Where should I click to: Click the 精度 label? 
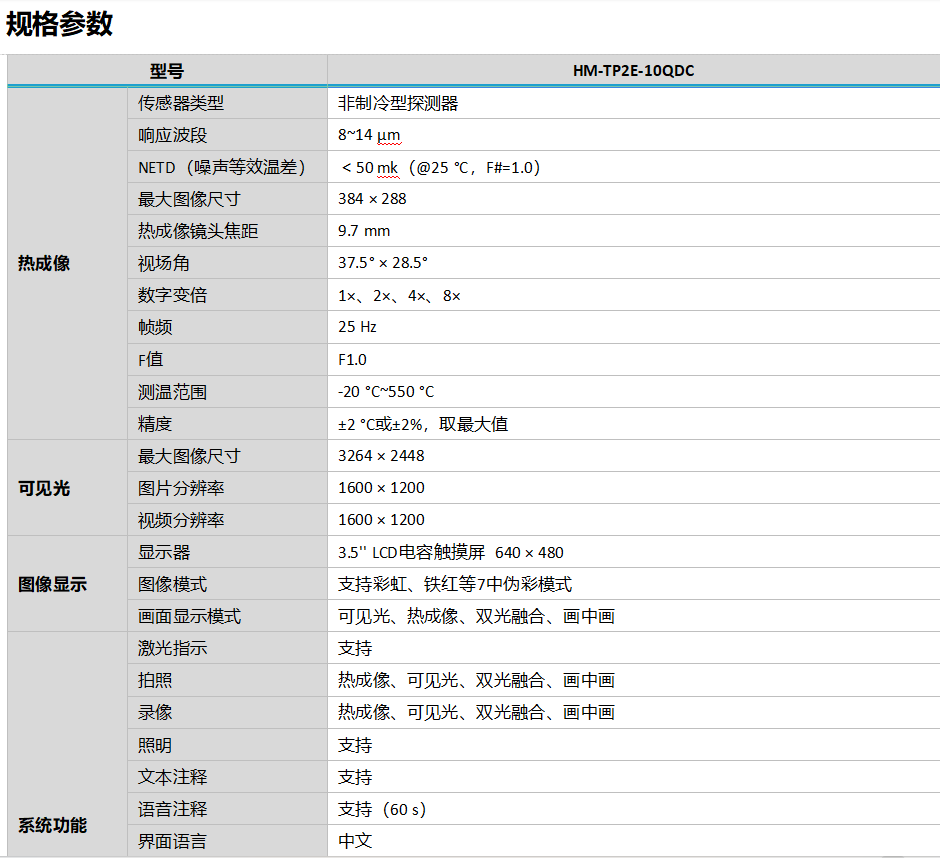(155, 424)
